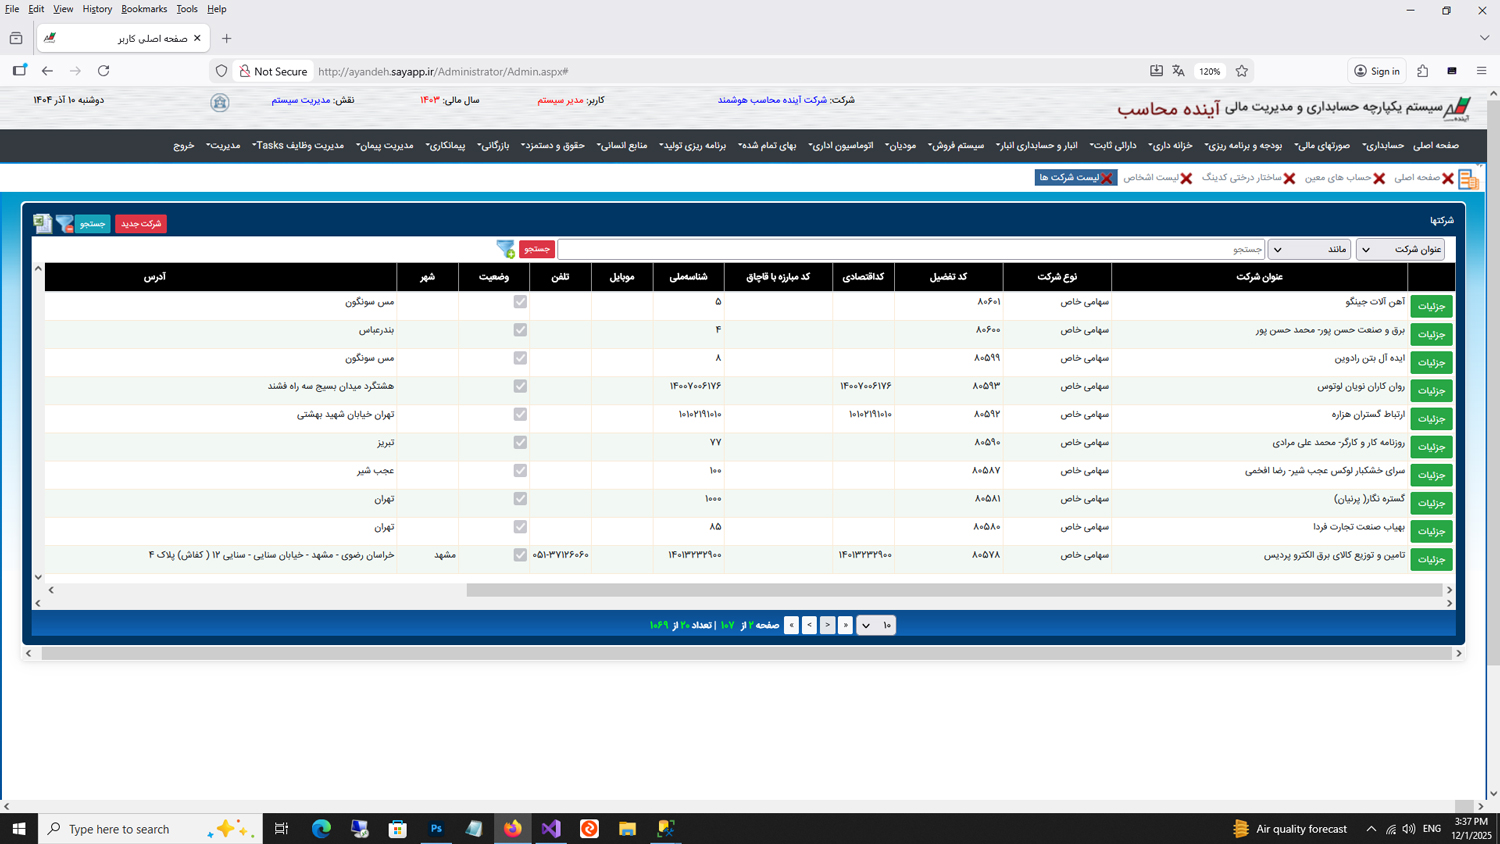
Task: Open the عنوان شرکت search field dropdown
Action: tap(1399, 249)
